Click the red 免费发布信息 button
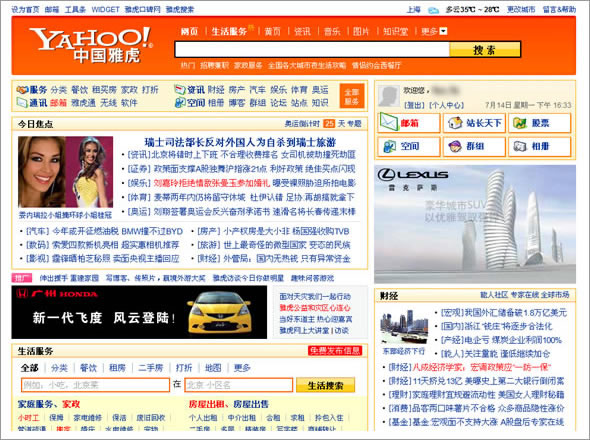 pos(335,351)
